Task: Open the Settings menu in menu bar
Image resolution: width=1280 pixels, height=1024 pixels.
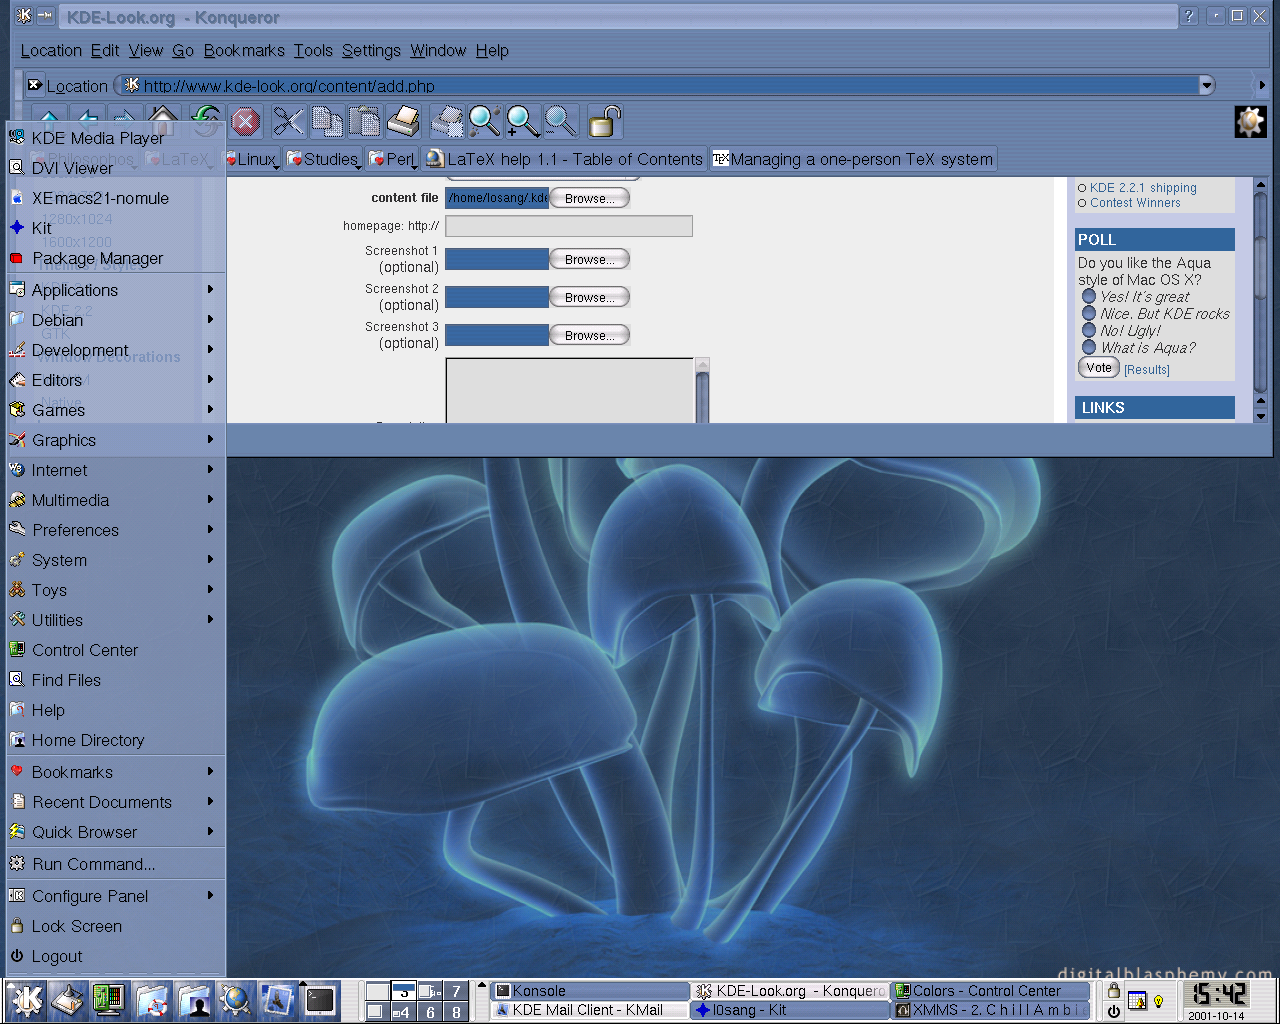Action: [x=371, y=50]
